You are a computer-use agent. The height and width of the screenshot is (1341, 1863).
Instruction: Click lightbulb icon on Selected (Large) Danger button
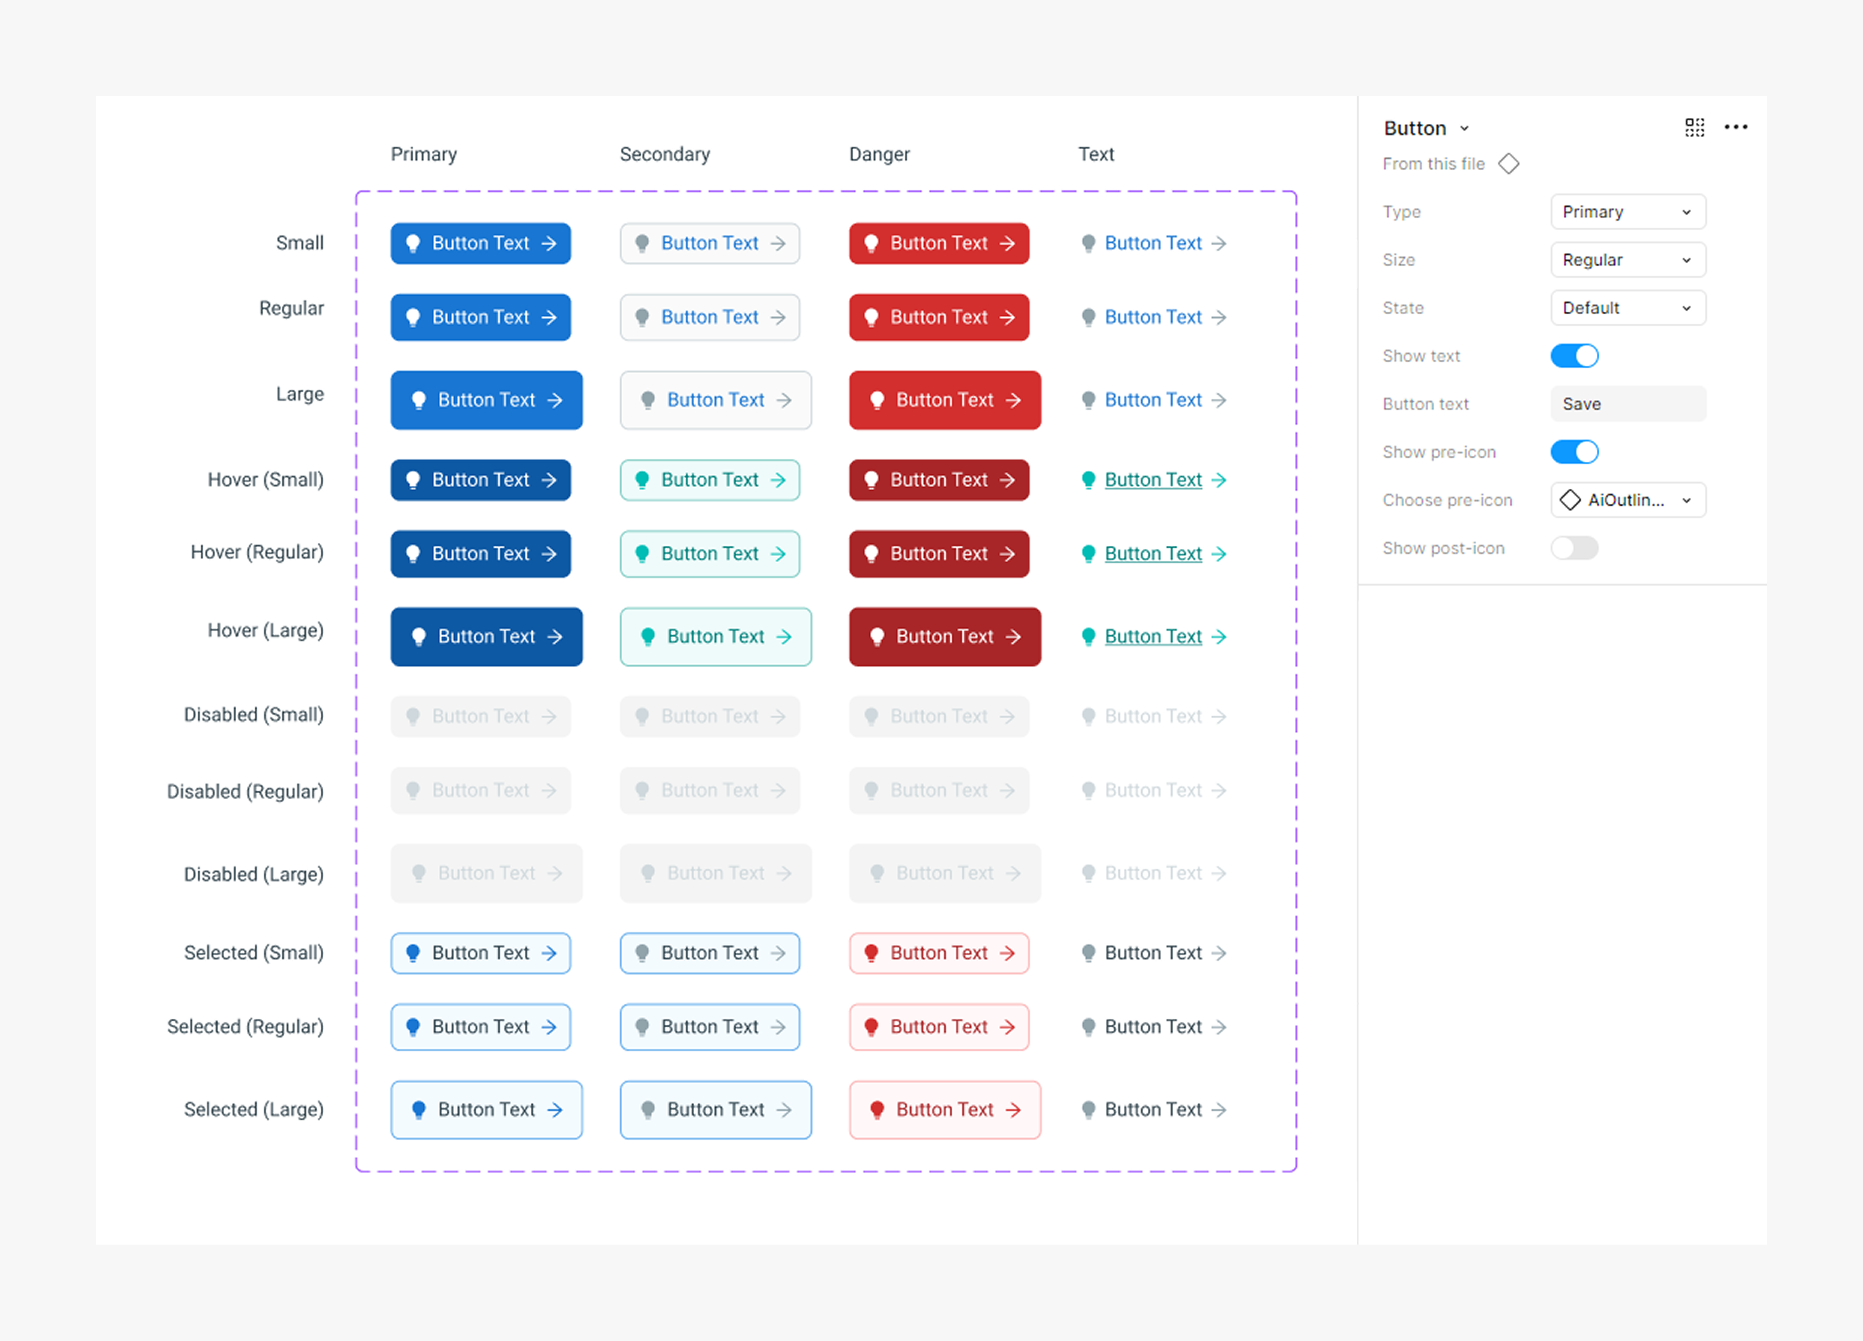pyautogui.click(x=877, y=1110)
